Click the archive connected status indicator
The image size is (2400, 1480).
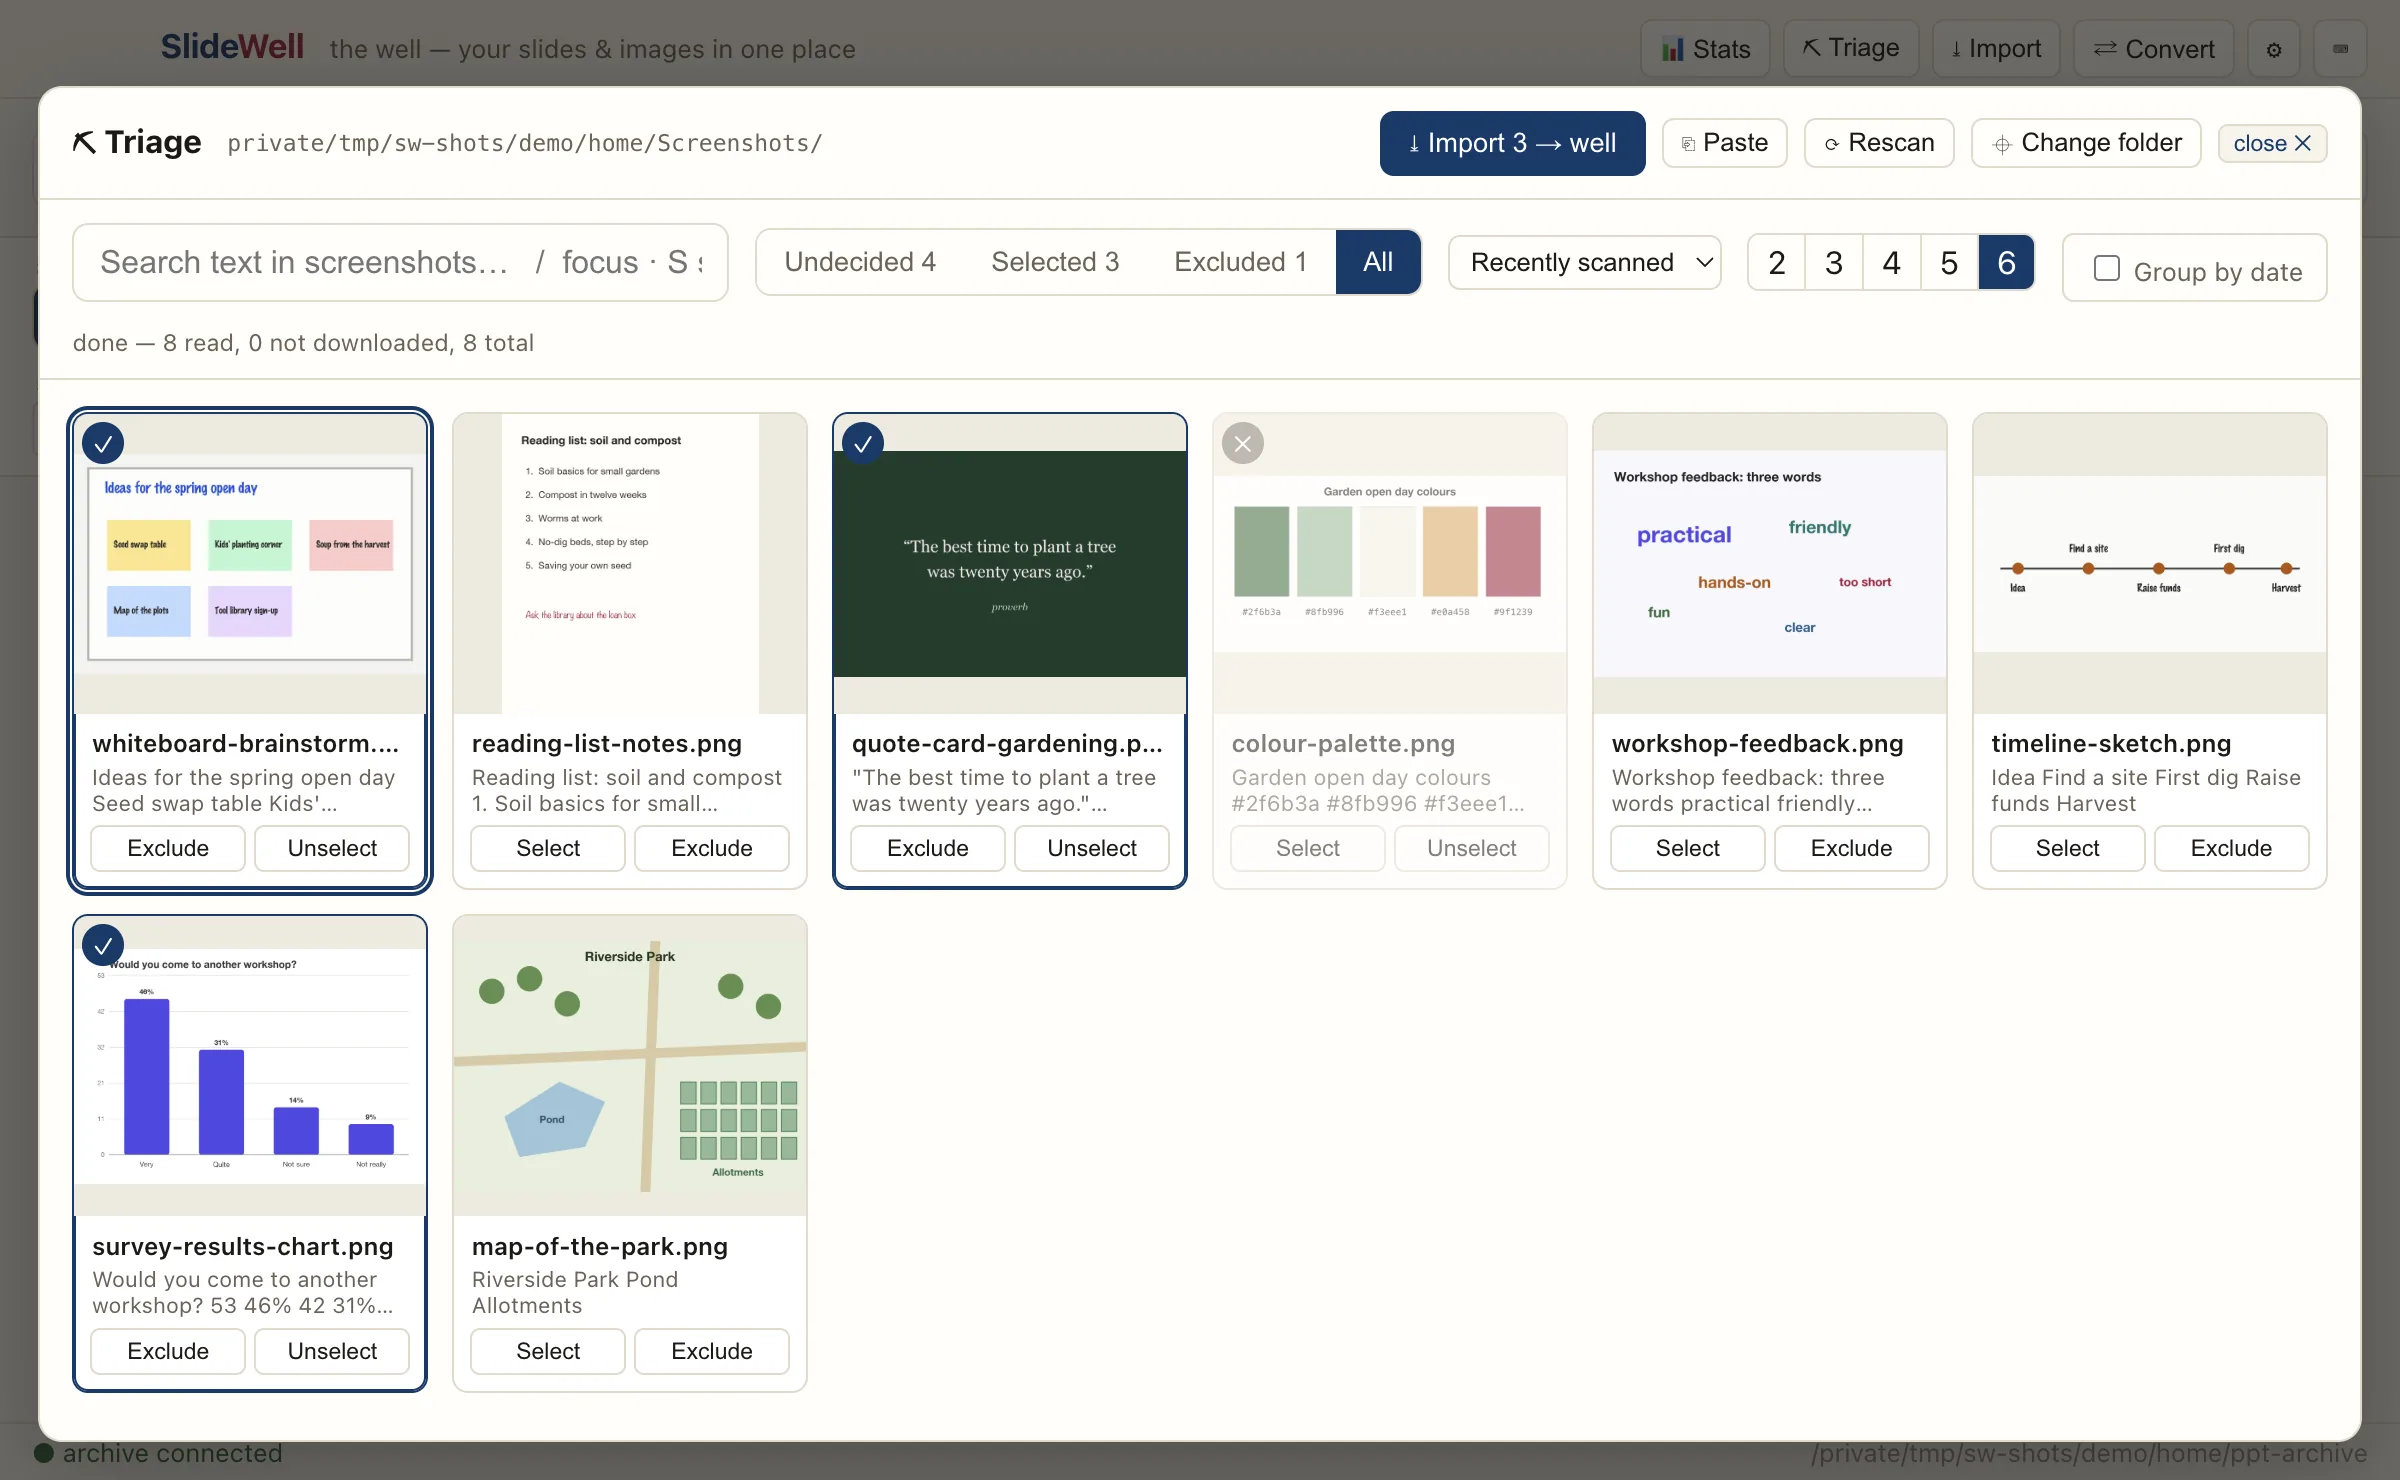[x=159, y=1453]
